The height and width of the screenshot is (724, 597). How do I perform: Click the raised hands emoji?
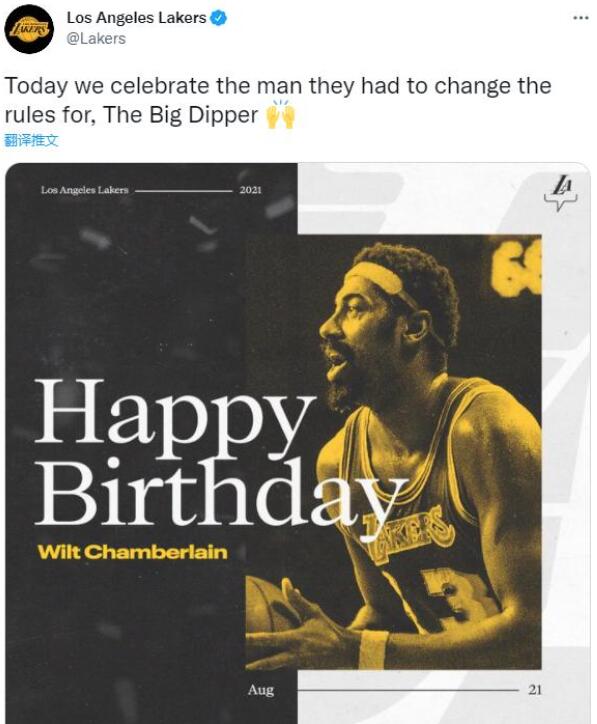click(280, 115)
